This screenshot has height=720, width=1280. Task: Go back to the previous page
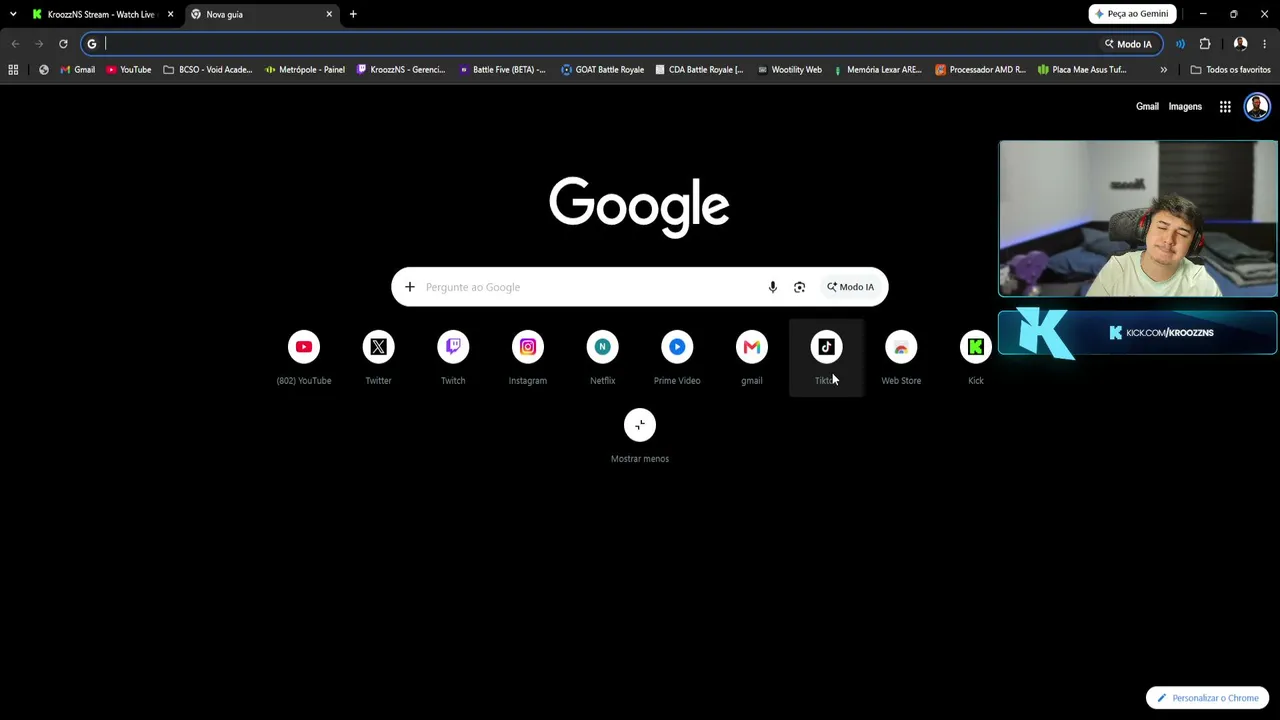click(x=15, y=44)
